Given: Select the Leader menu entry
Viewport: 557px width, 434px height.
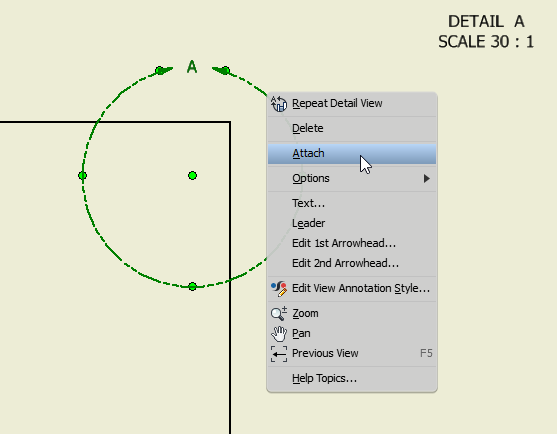Looking at the screenshot, I should (x=352, y=223).
